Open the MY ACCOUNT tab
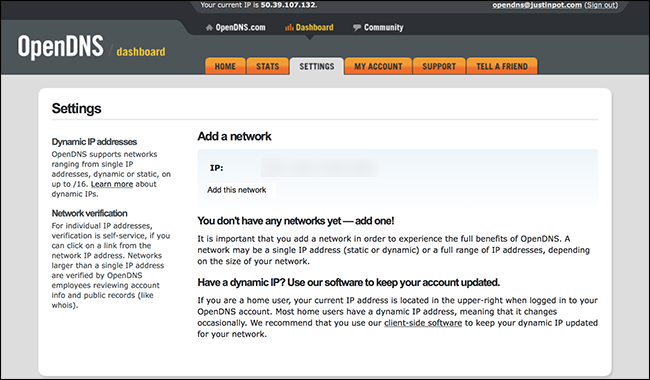Image resolution: width=650 pixels, height=380 pixels. 378,66
